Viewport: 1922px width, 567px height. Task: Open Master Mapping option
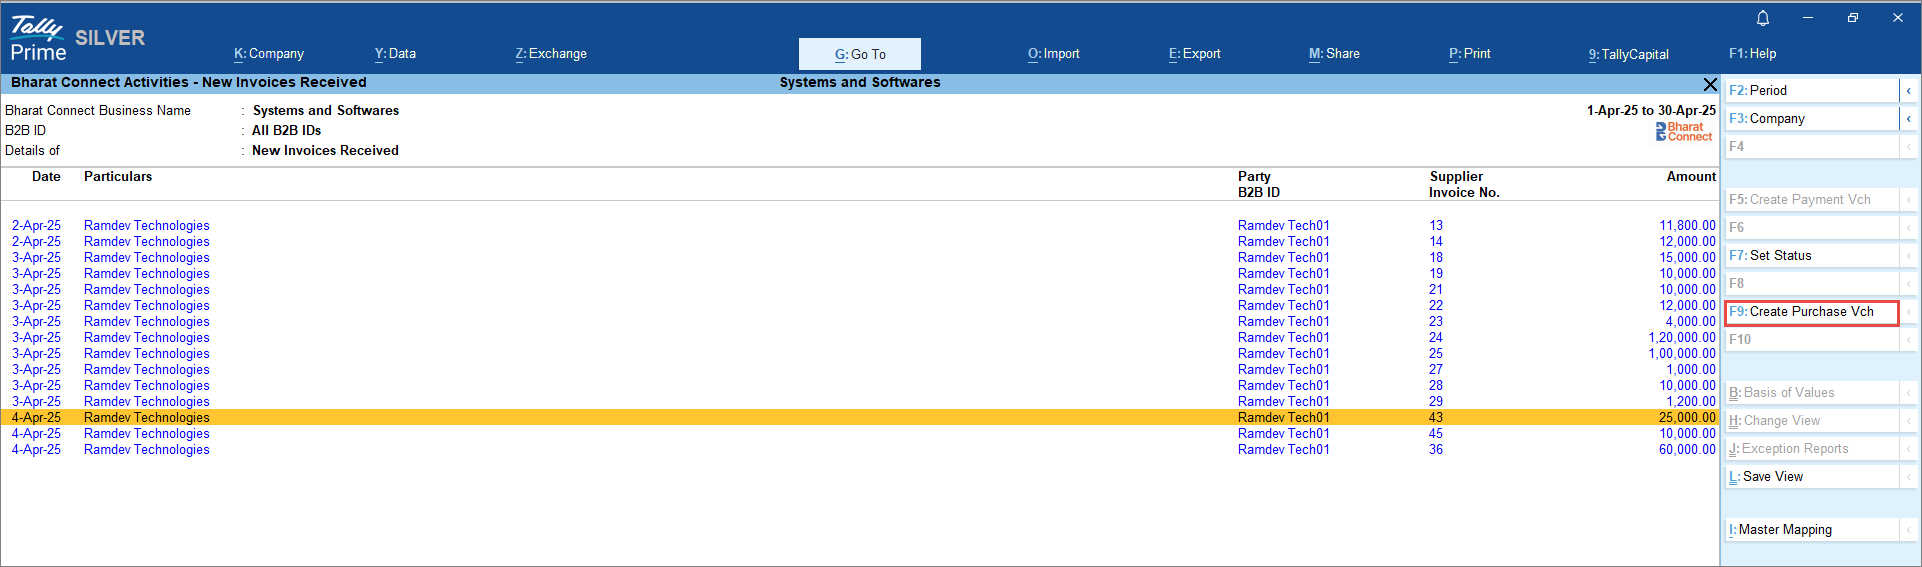pyautogui.click(x=1811, y=530)
